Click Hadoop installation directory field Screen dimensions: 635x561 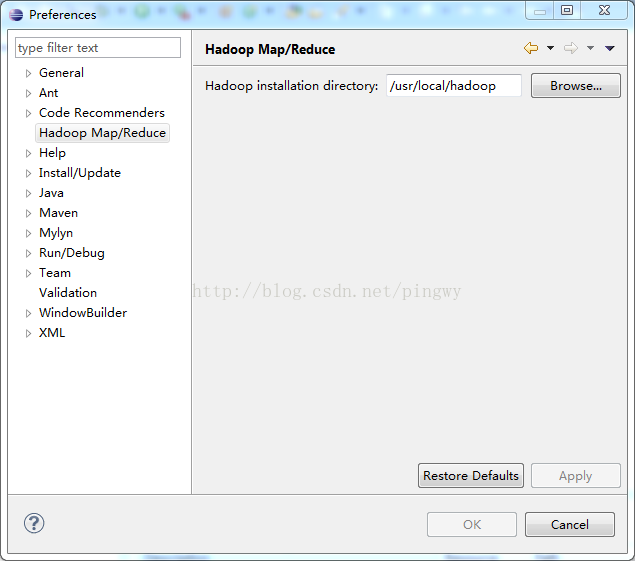click(454, 85)
